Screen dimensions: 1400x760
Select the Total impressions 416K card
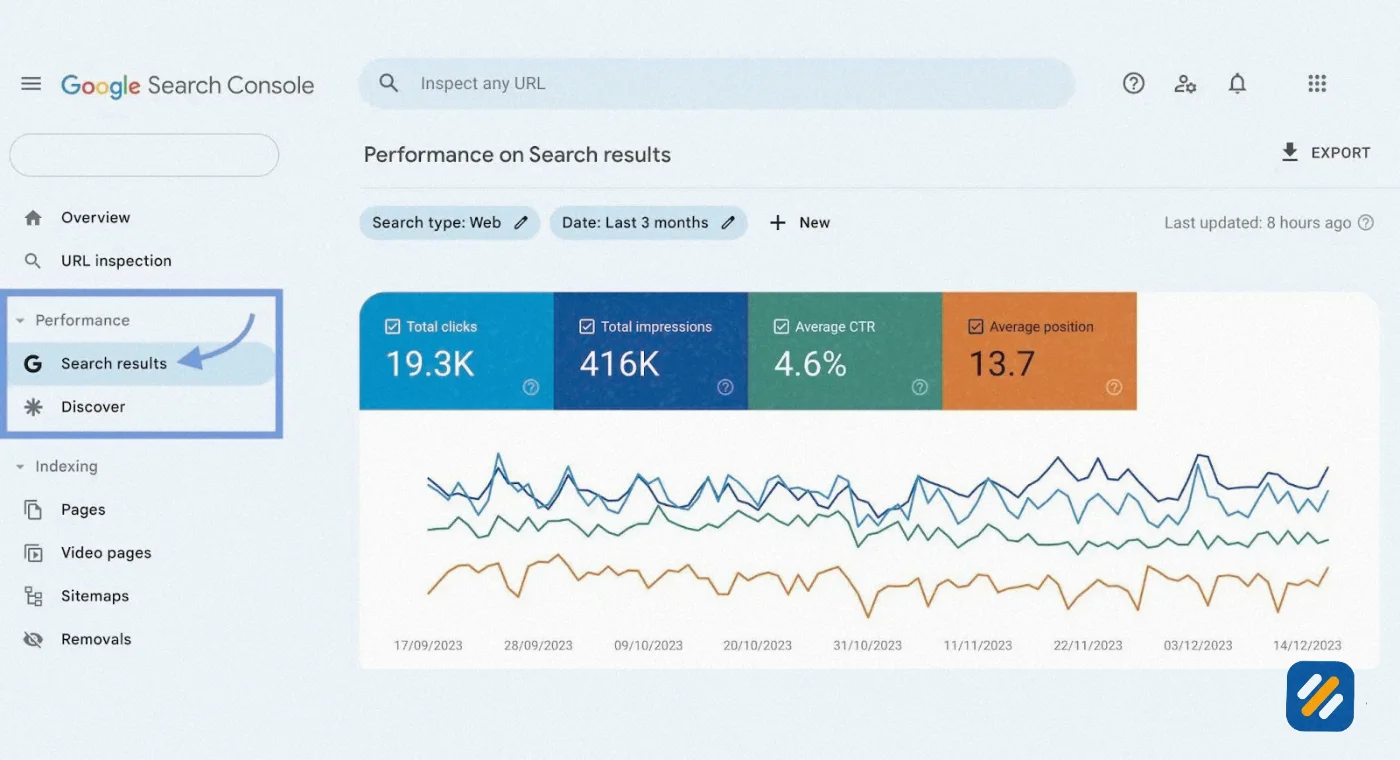click(x=650, y=351)
